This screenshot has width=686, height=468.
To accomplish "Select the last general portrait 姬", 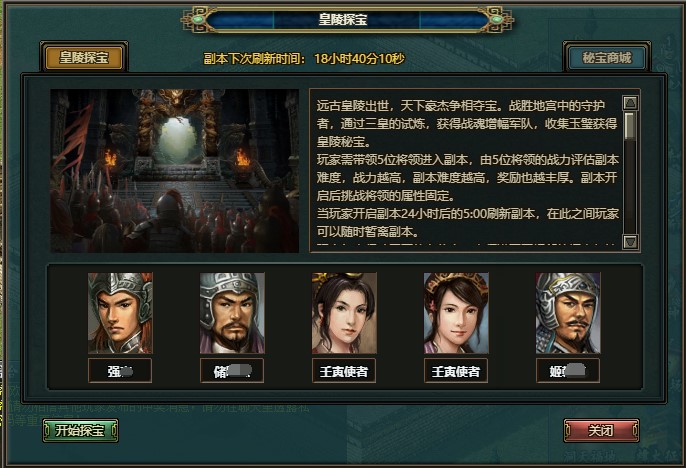I will (x=568, y=313).
